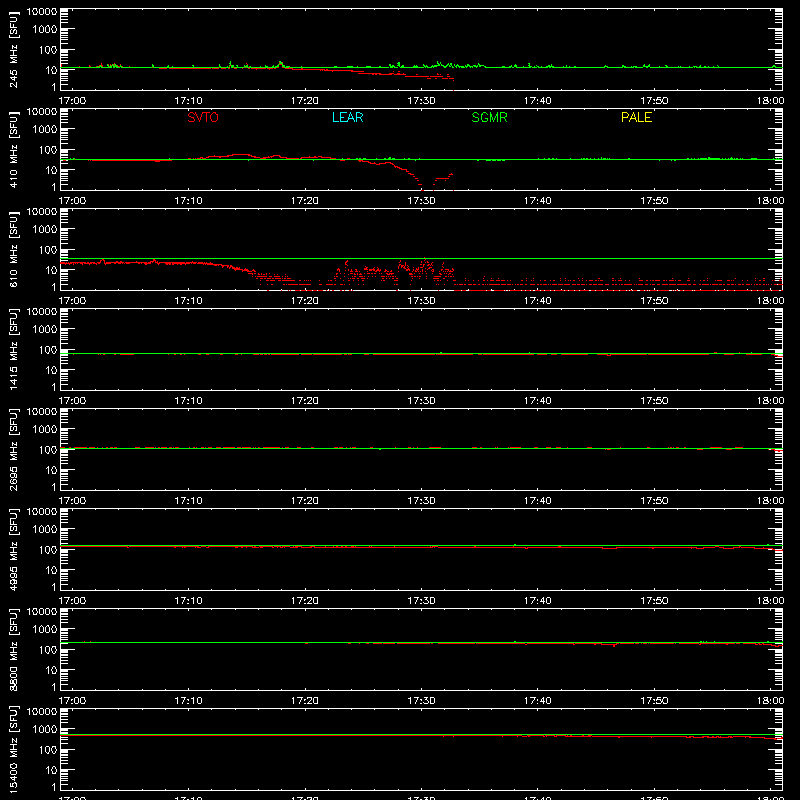Click the 17:40 tick label below 1415 MHz plot
This screenshot has width=800, height=800.
(x=537, y=401)
